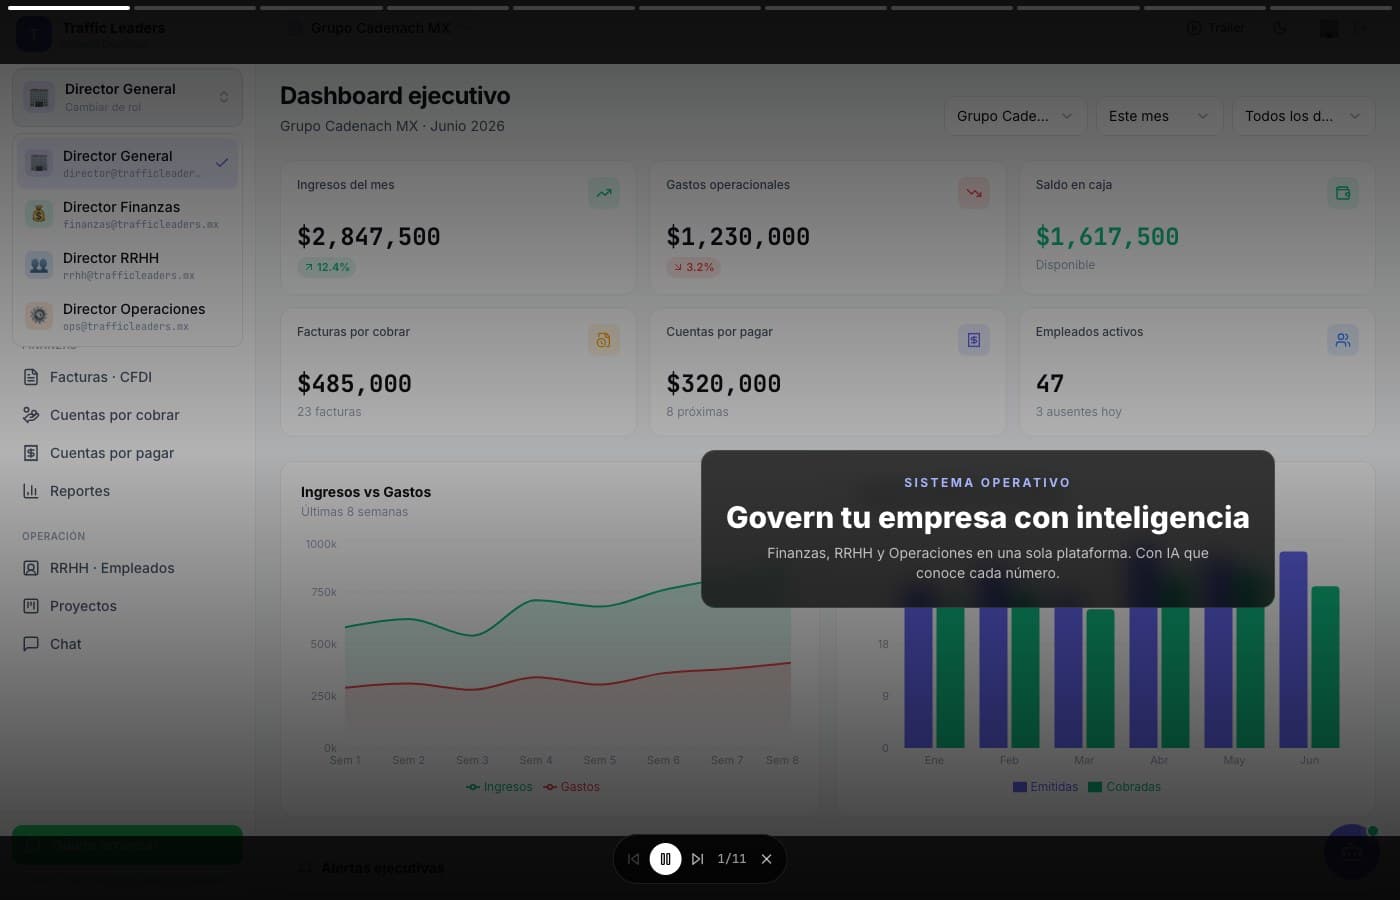Click the "3 ausentes hoy" label
Screen dimensions: 1400x900
click(x=1079, y=412)
